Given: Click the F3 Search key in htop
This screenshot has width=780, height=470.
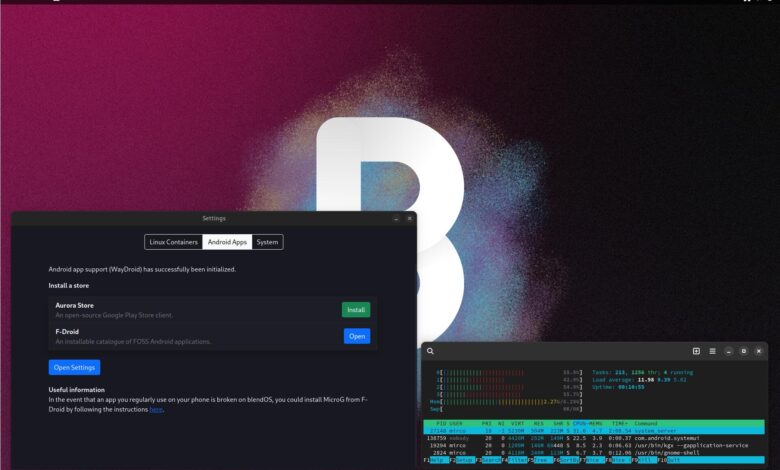Looking at the screenshot, I should point(488,460).
